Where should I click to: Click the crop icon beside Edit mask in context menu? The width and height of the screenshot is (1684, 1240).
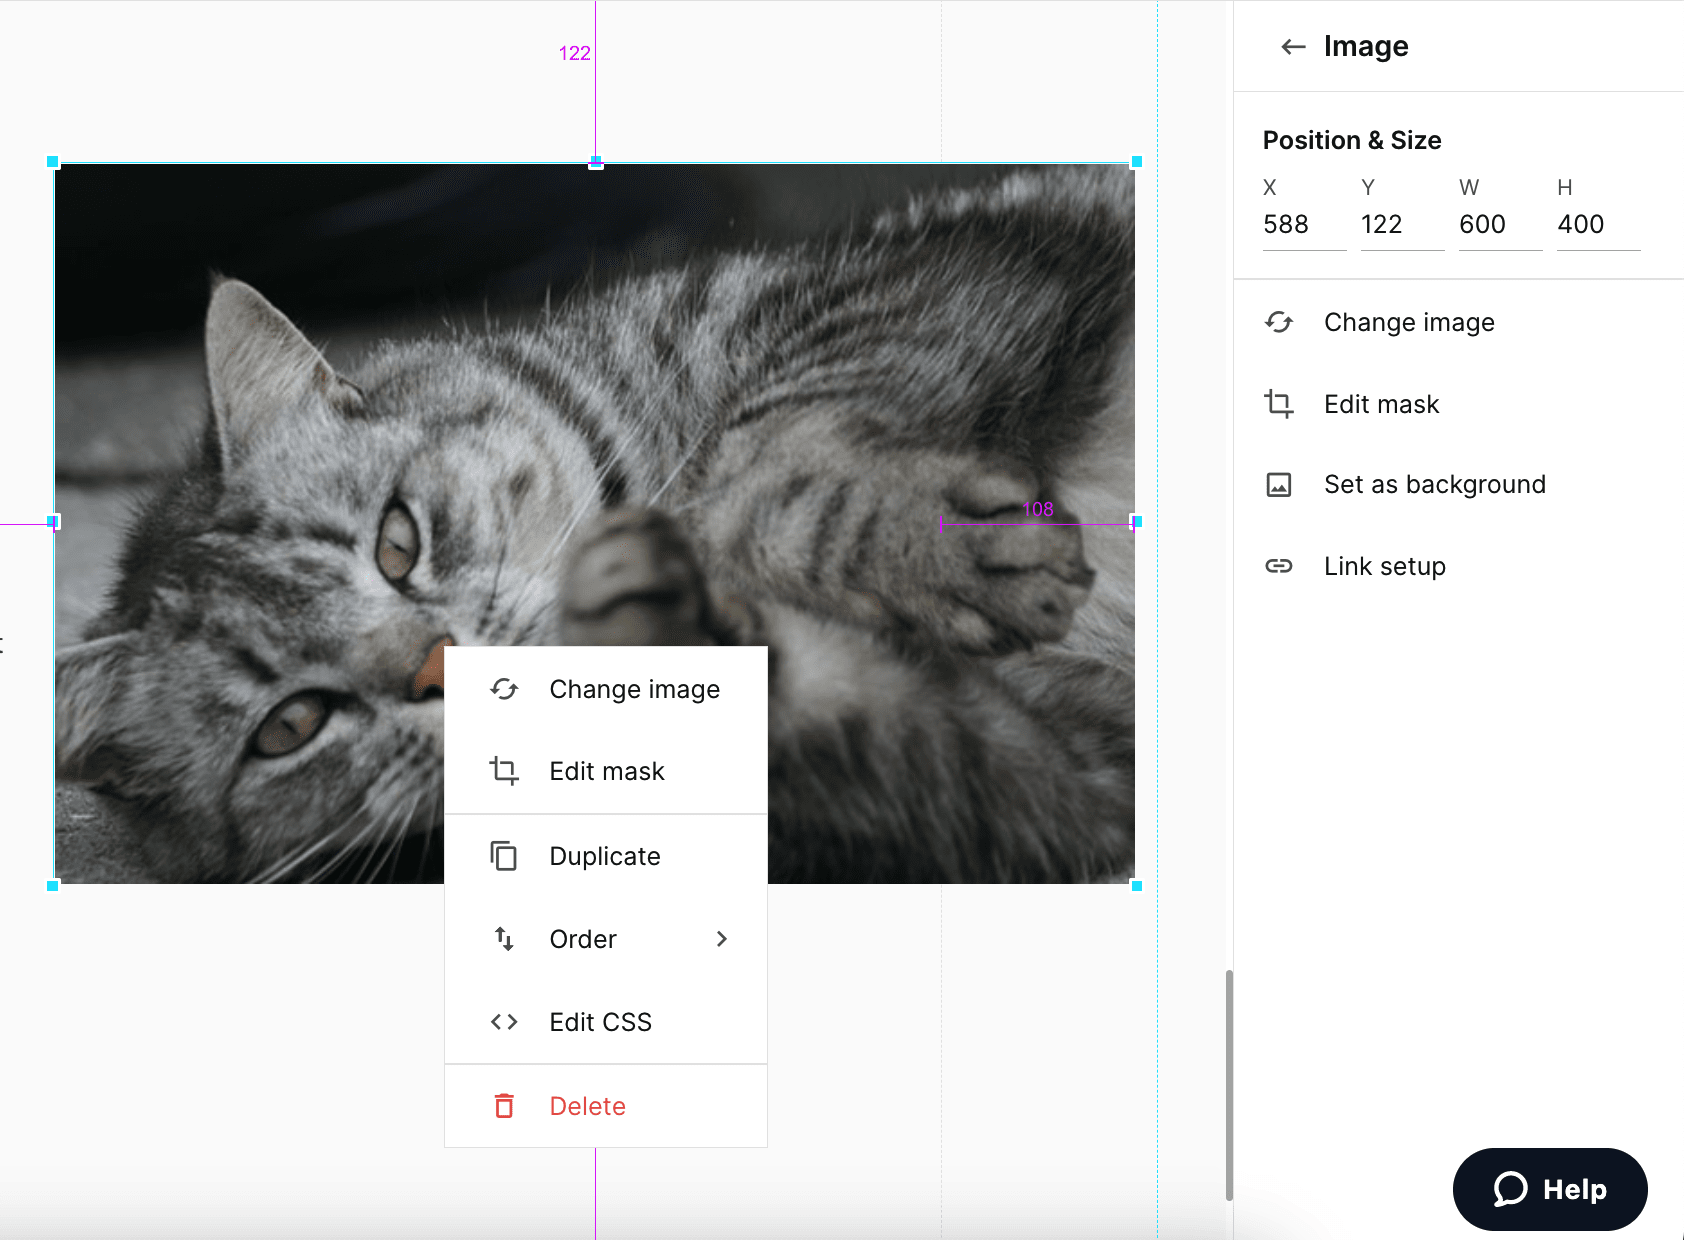(x=504, y=771)
